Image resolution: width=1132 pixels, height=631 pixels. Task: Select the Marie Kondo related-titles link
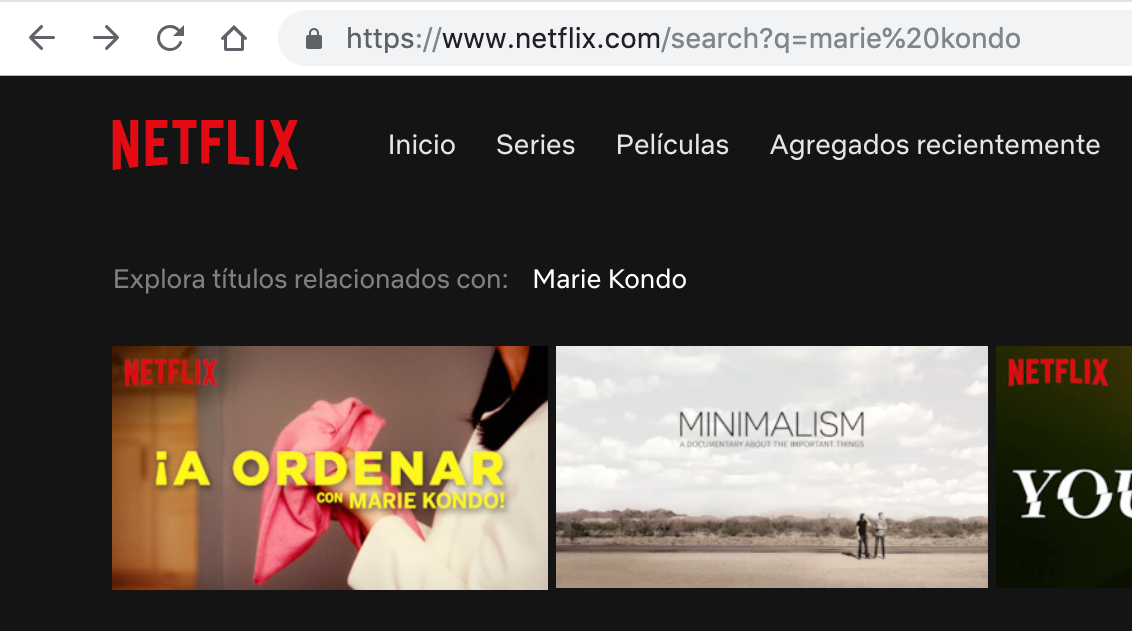[609, 279]
